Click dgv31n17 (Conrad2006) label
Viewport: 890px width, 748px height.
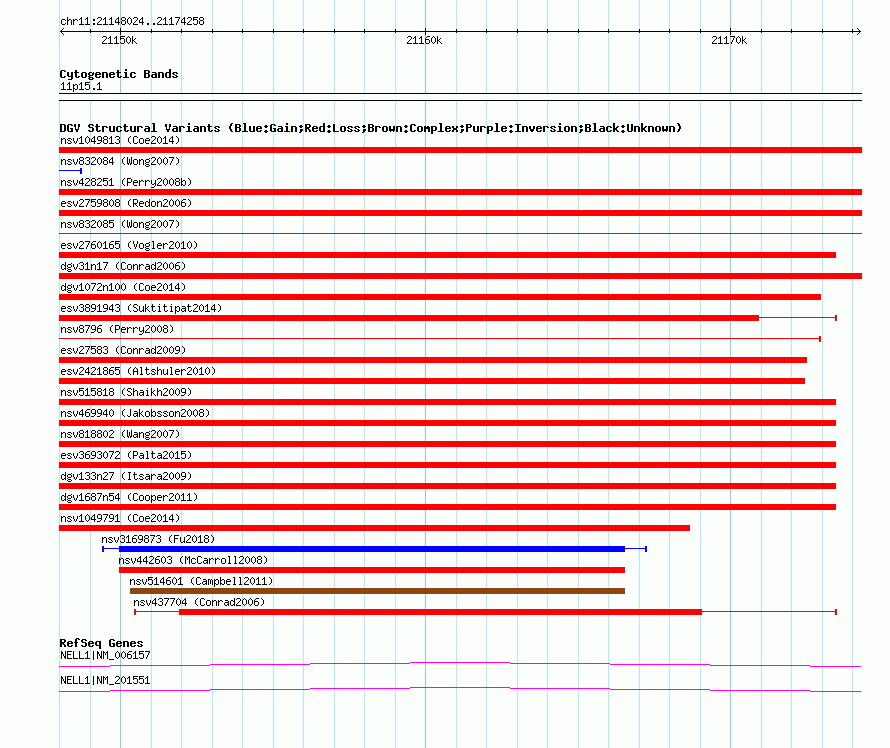pyautogui.click(x=123, y=266)
